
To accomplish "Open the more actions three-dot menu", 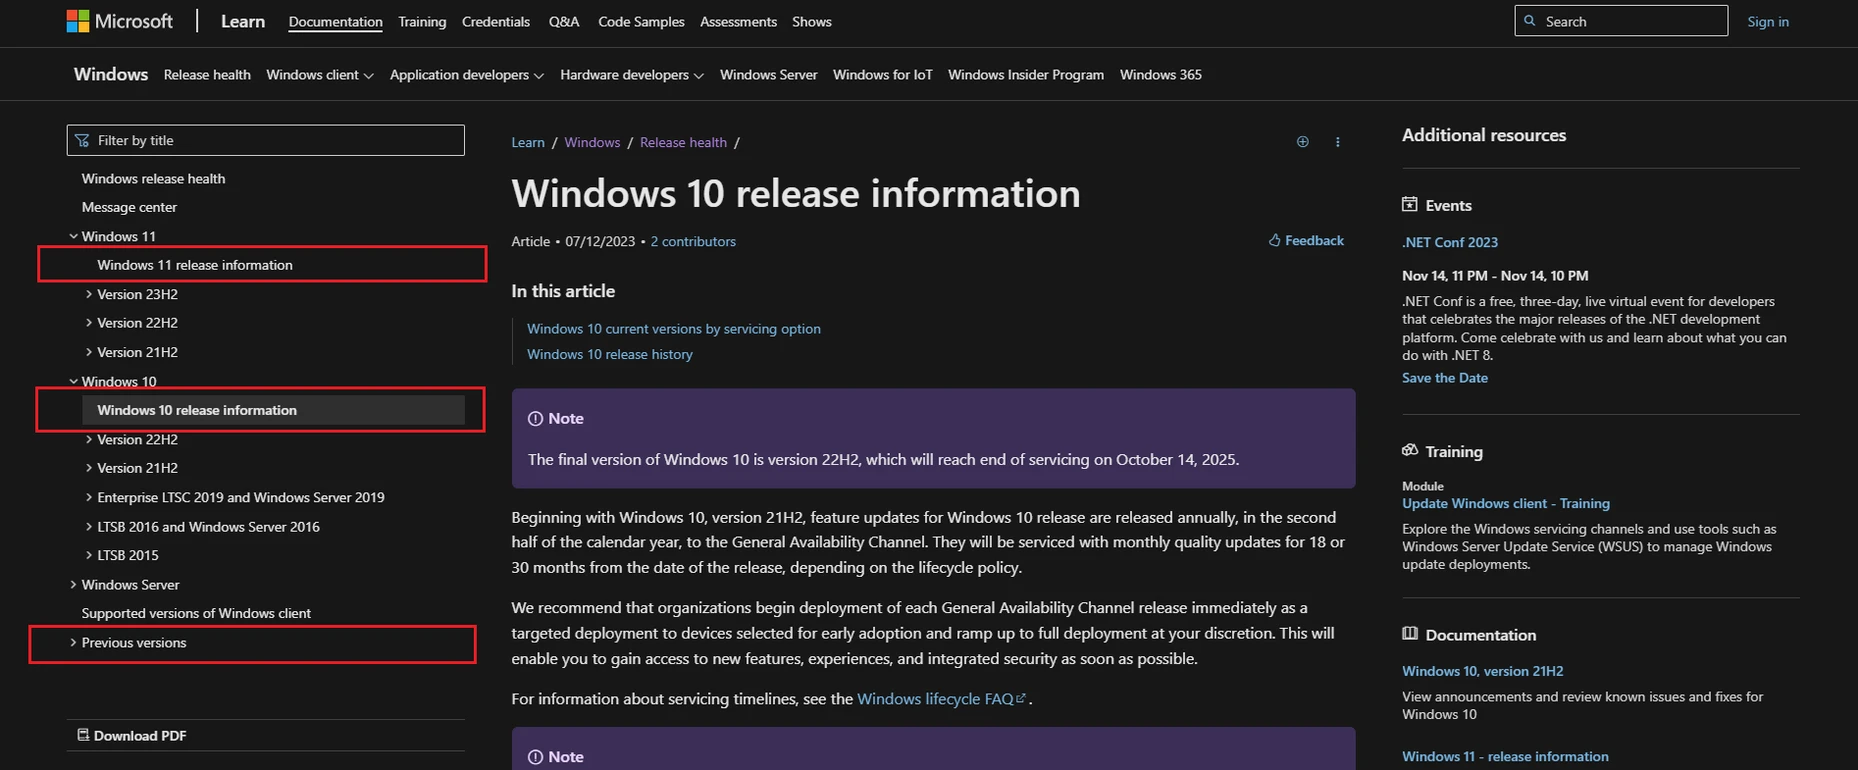I will pyautogui.click(x=1337, y=142).
